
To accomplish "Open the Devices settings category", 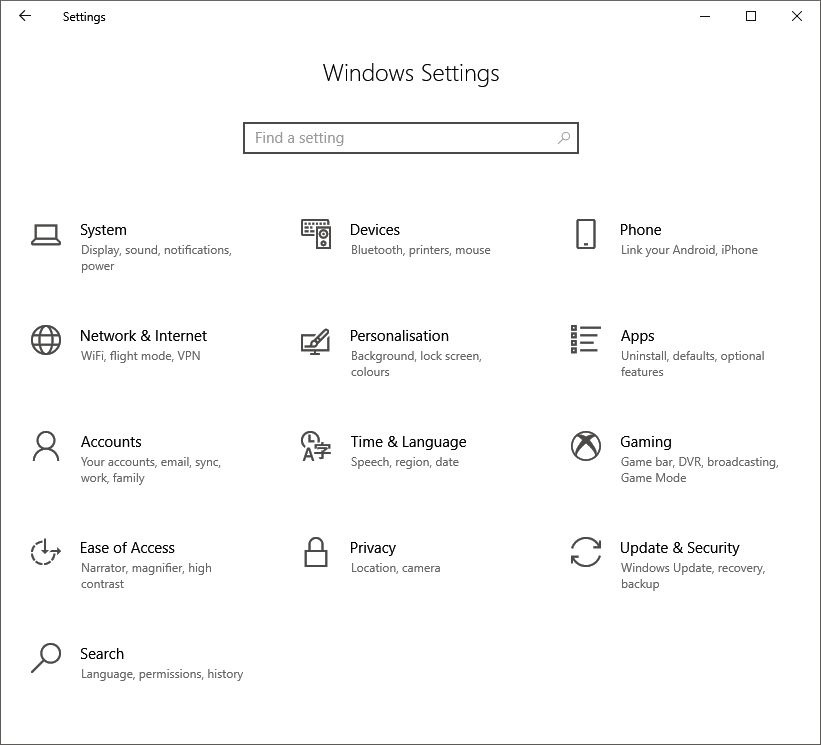I will pyautogui.click(x=375, y=229).
